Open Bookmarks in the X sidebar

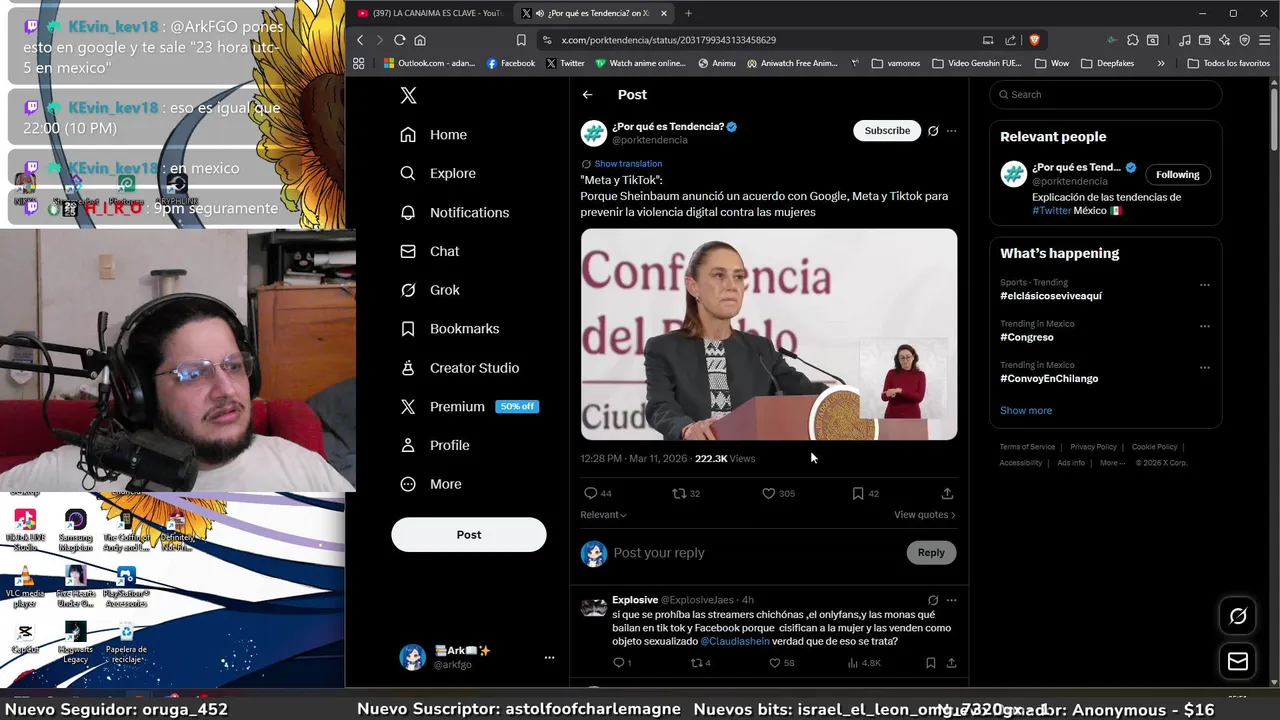tap(450, 328)
